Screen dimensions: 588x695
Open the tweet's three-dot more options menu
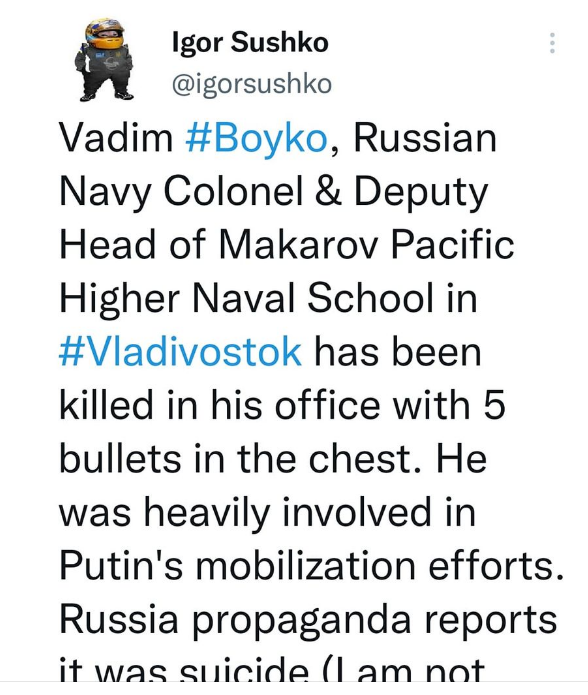552,43
